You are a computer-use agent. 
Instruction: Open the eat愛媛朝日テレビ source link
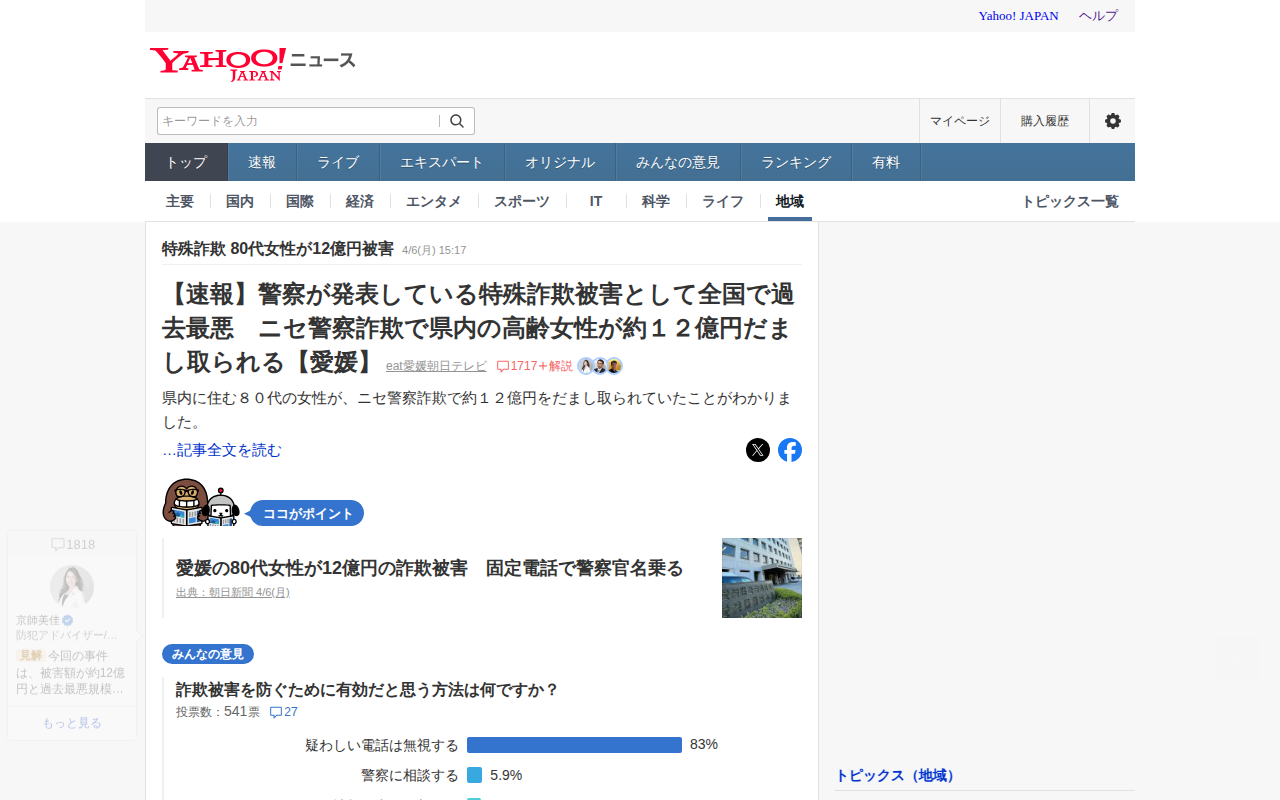(x=436, y=366)
